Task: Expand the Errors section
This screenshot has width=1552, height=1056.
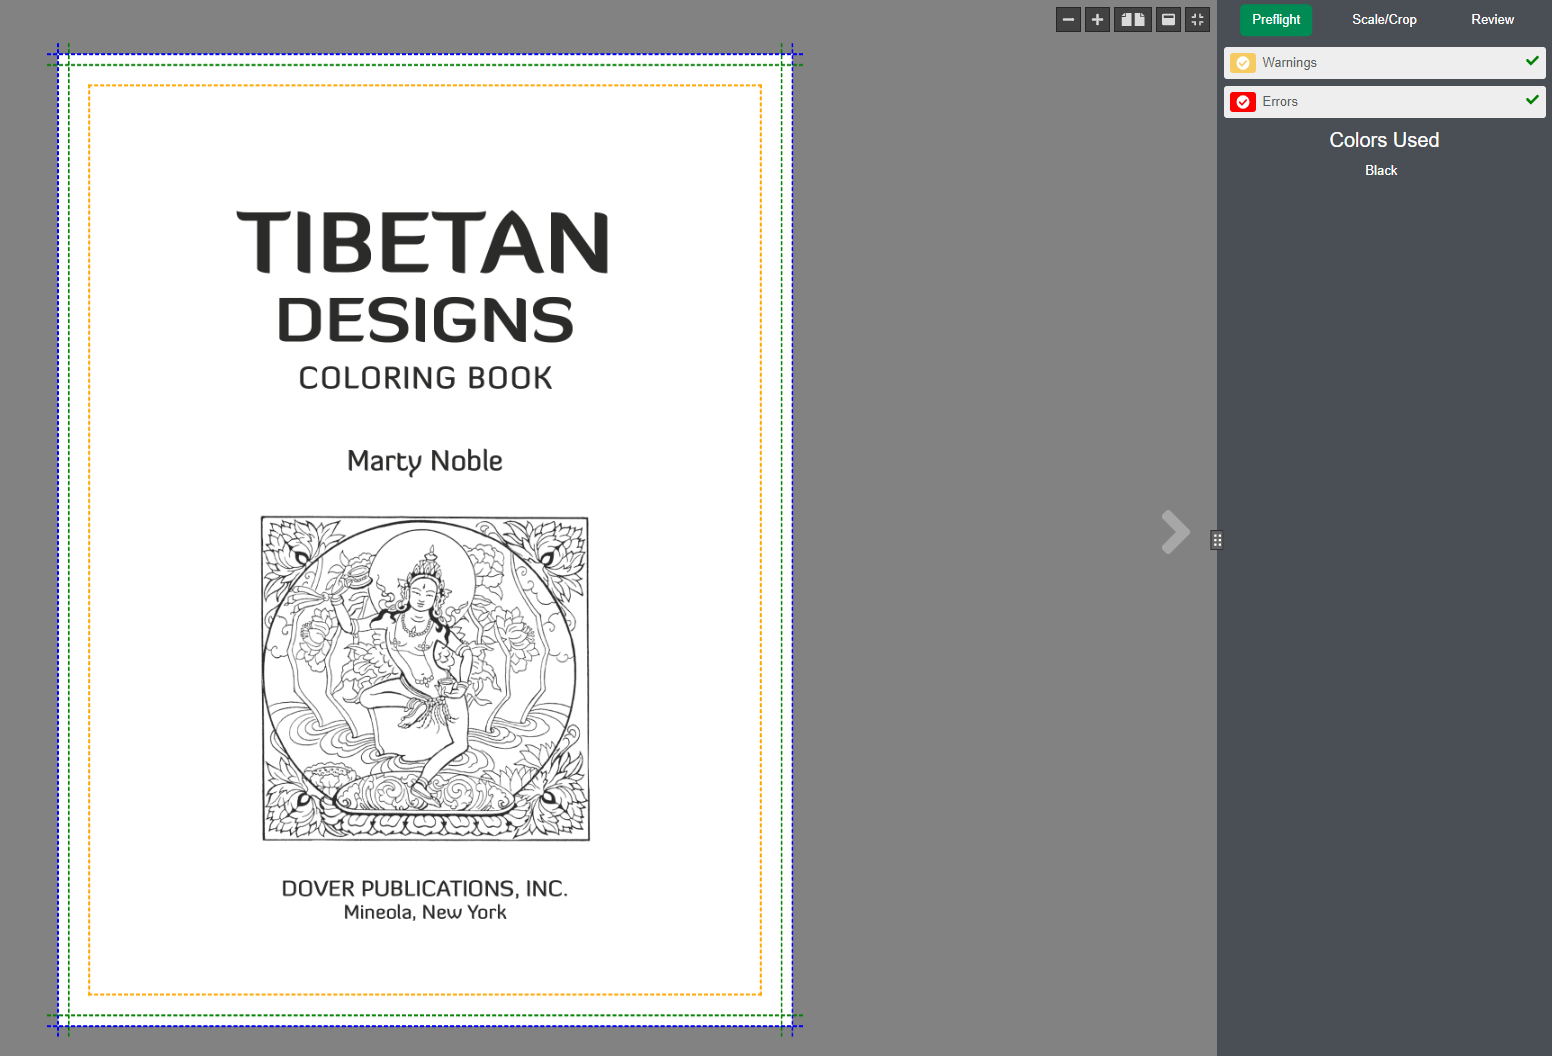Action: point(1385,102)
